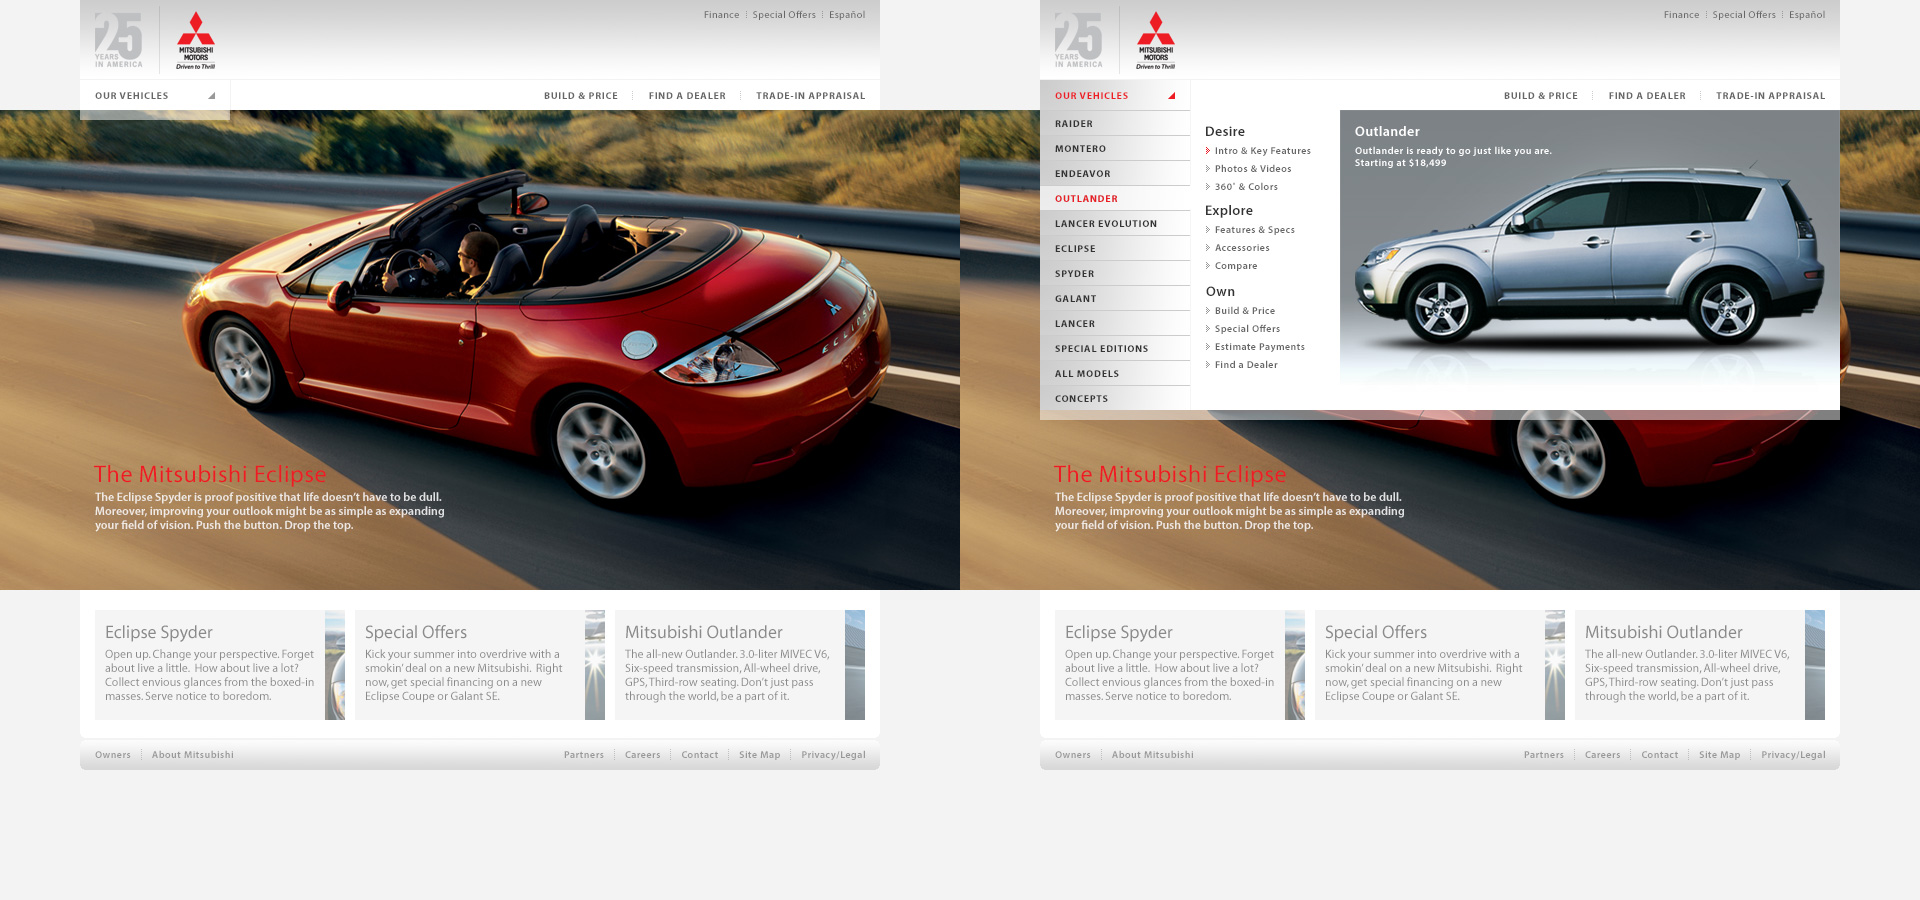Open Build & Price in right navigation bar
The width and height of the screenshot is (1920, 900).
point(1541,96)
